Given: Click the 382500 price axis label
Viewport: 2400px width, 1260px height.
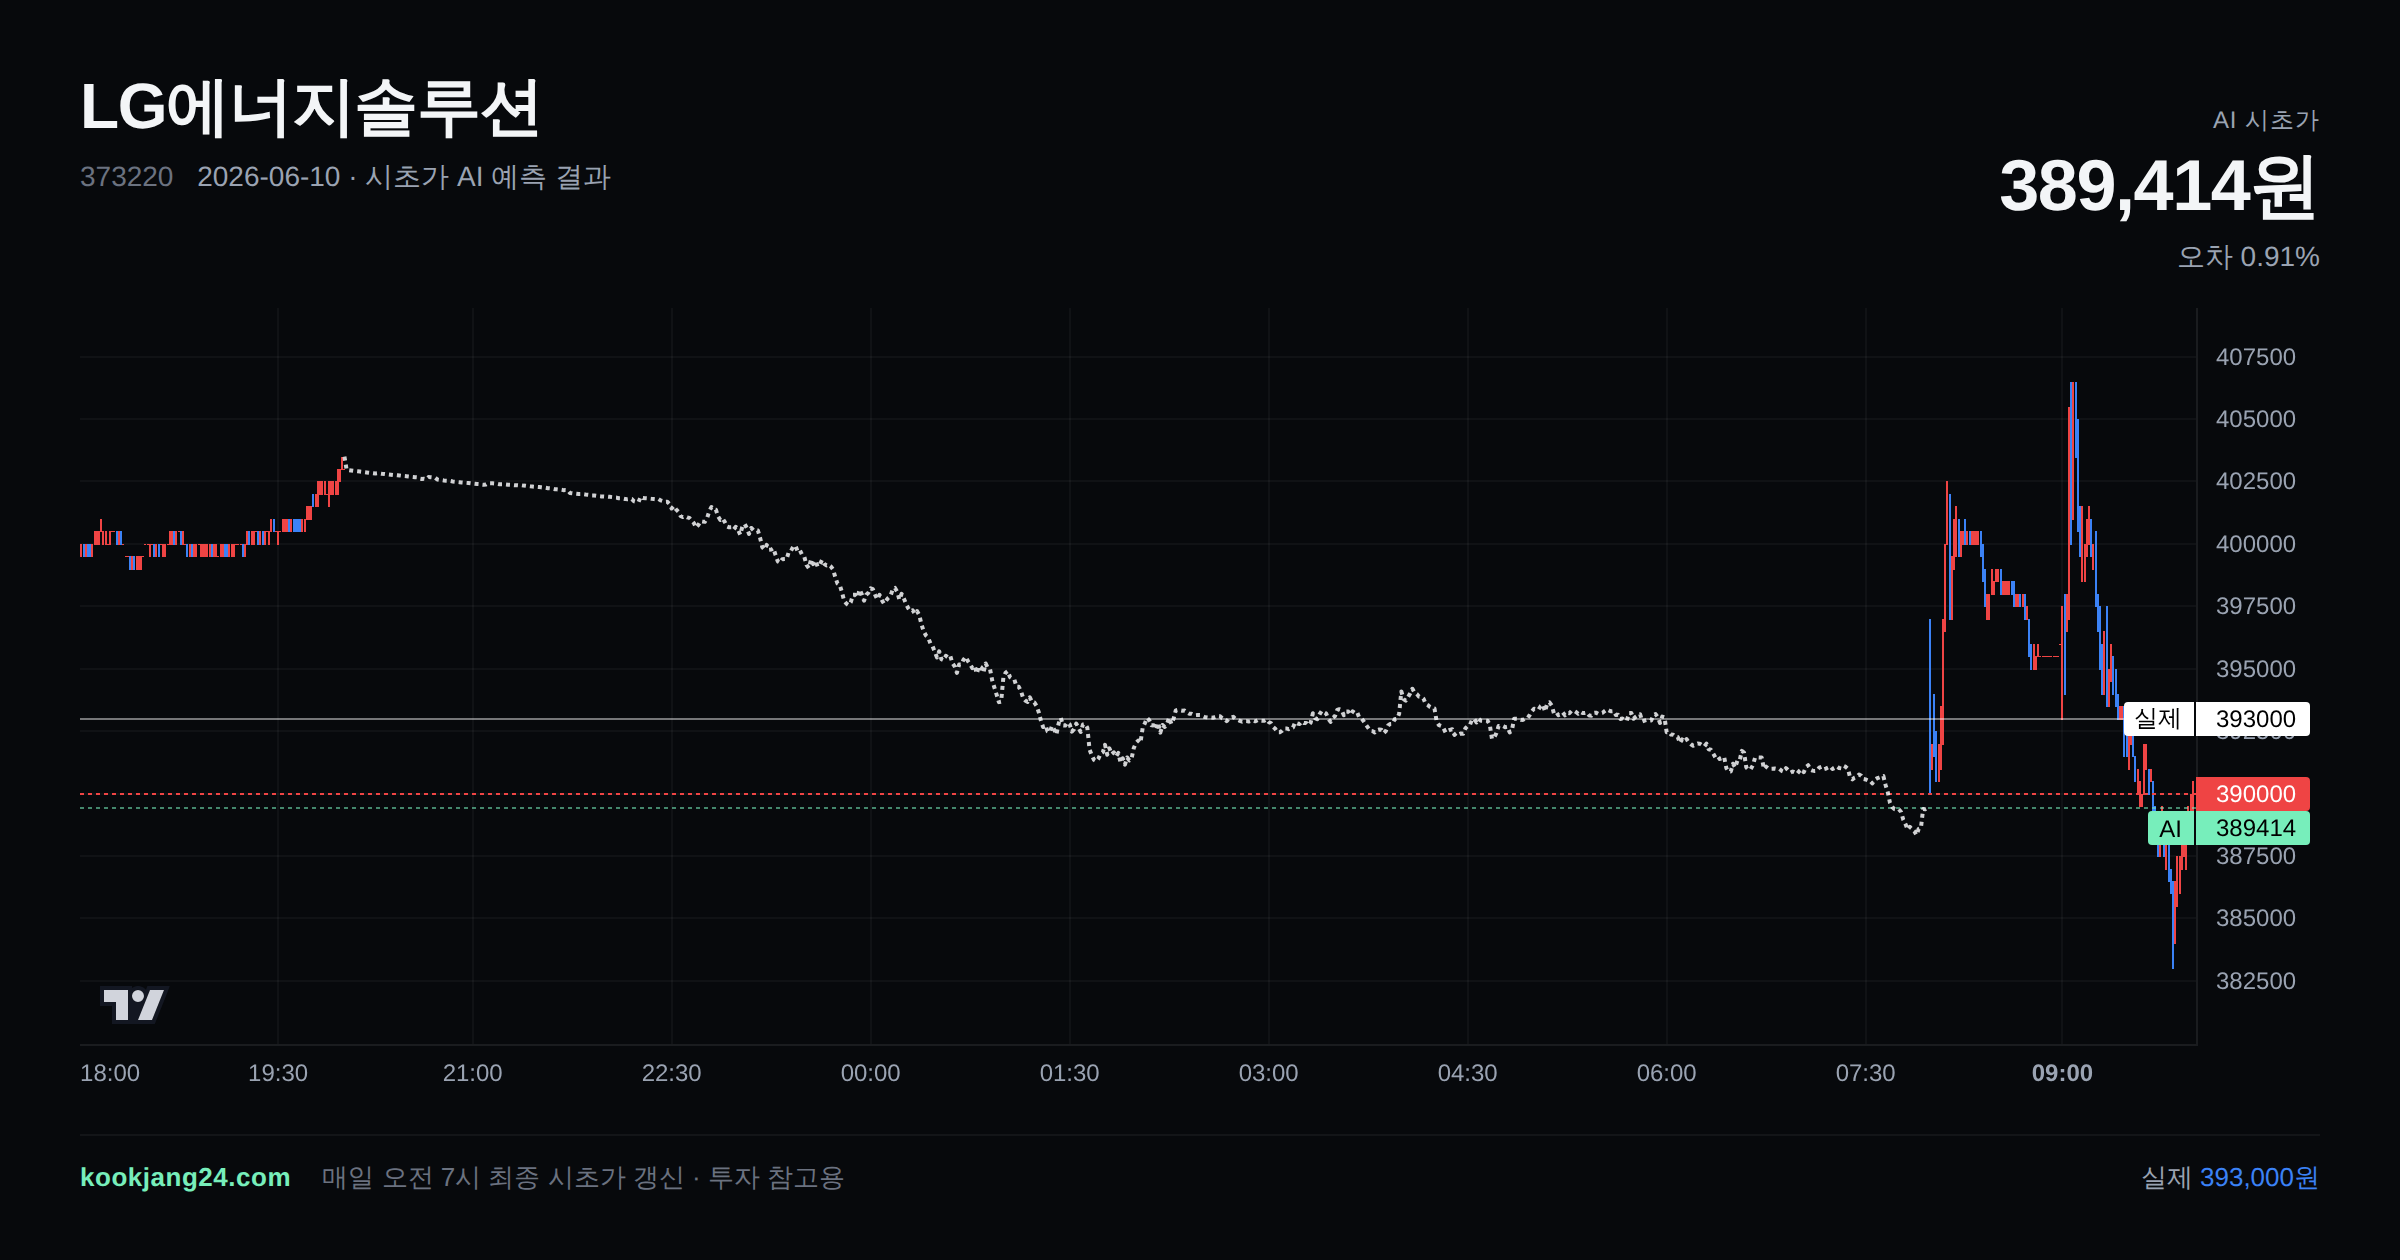Looking at the screenshot, I should pyautogui.click(x=2255, y=981).
